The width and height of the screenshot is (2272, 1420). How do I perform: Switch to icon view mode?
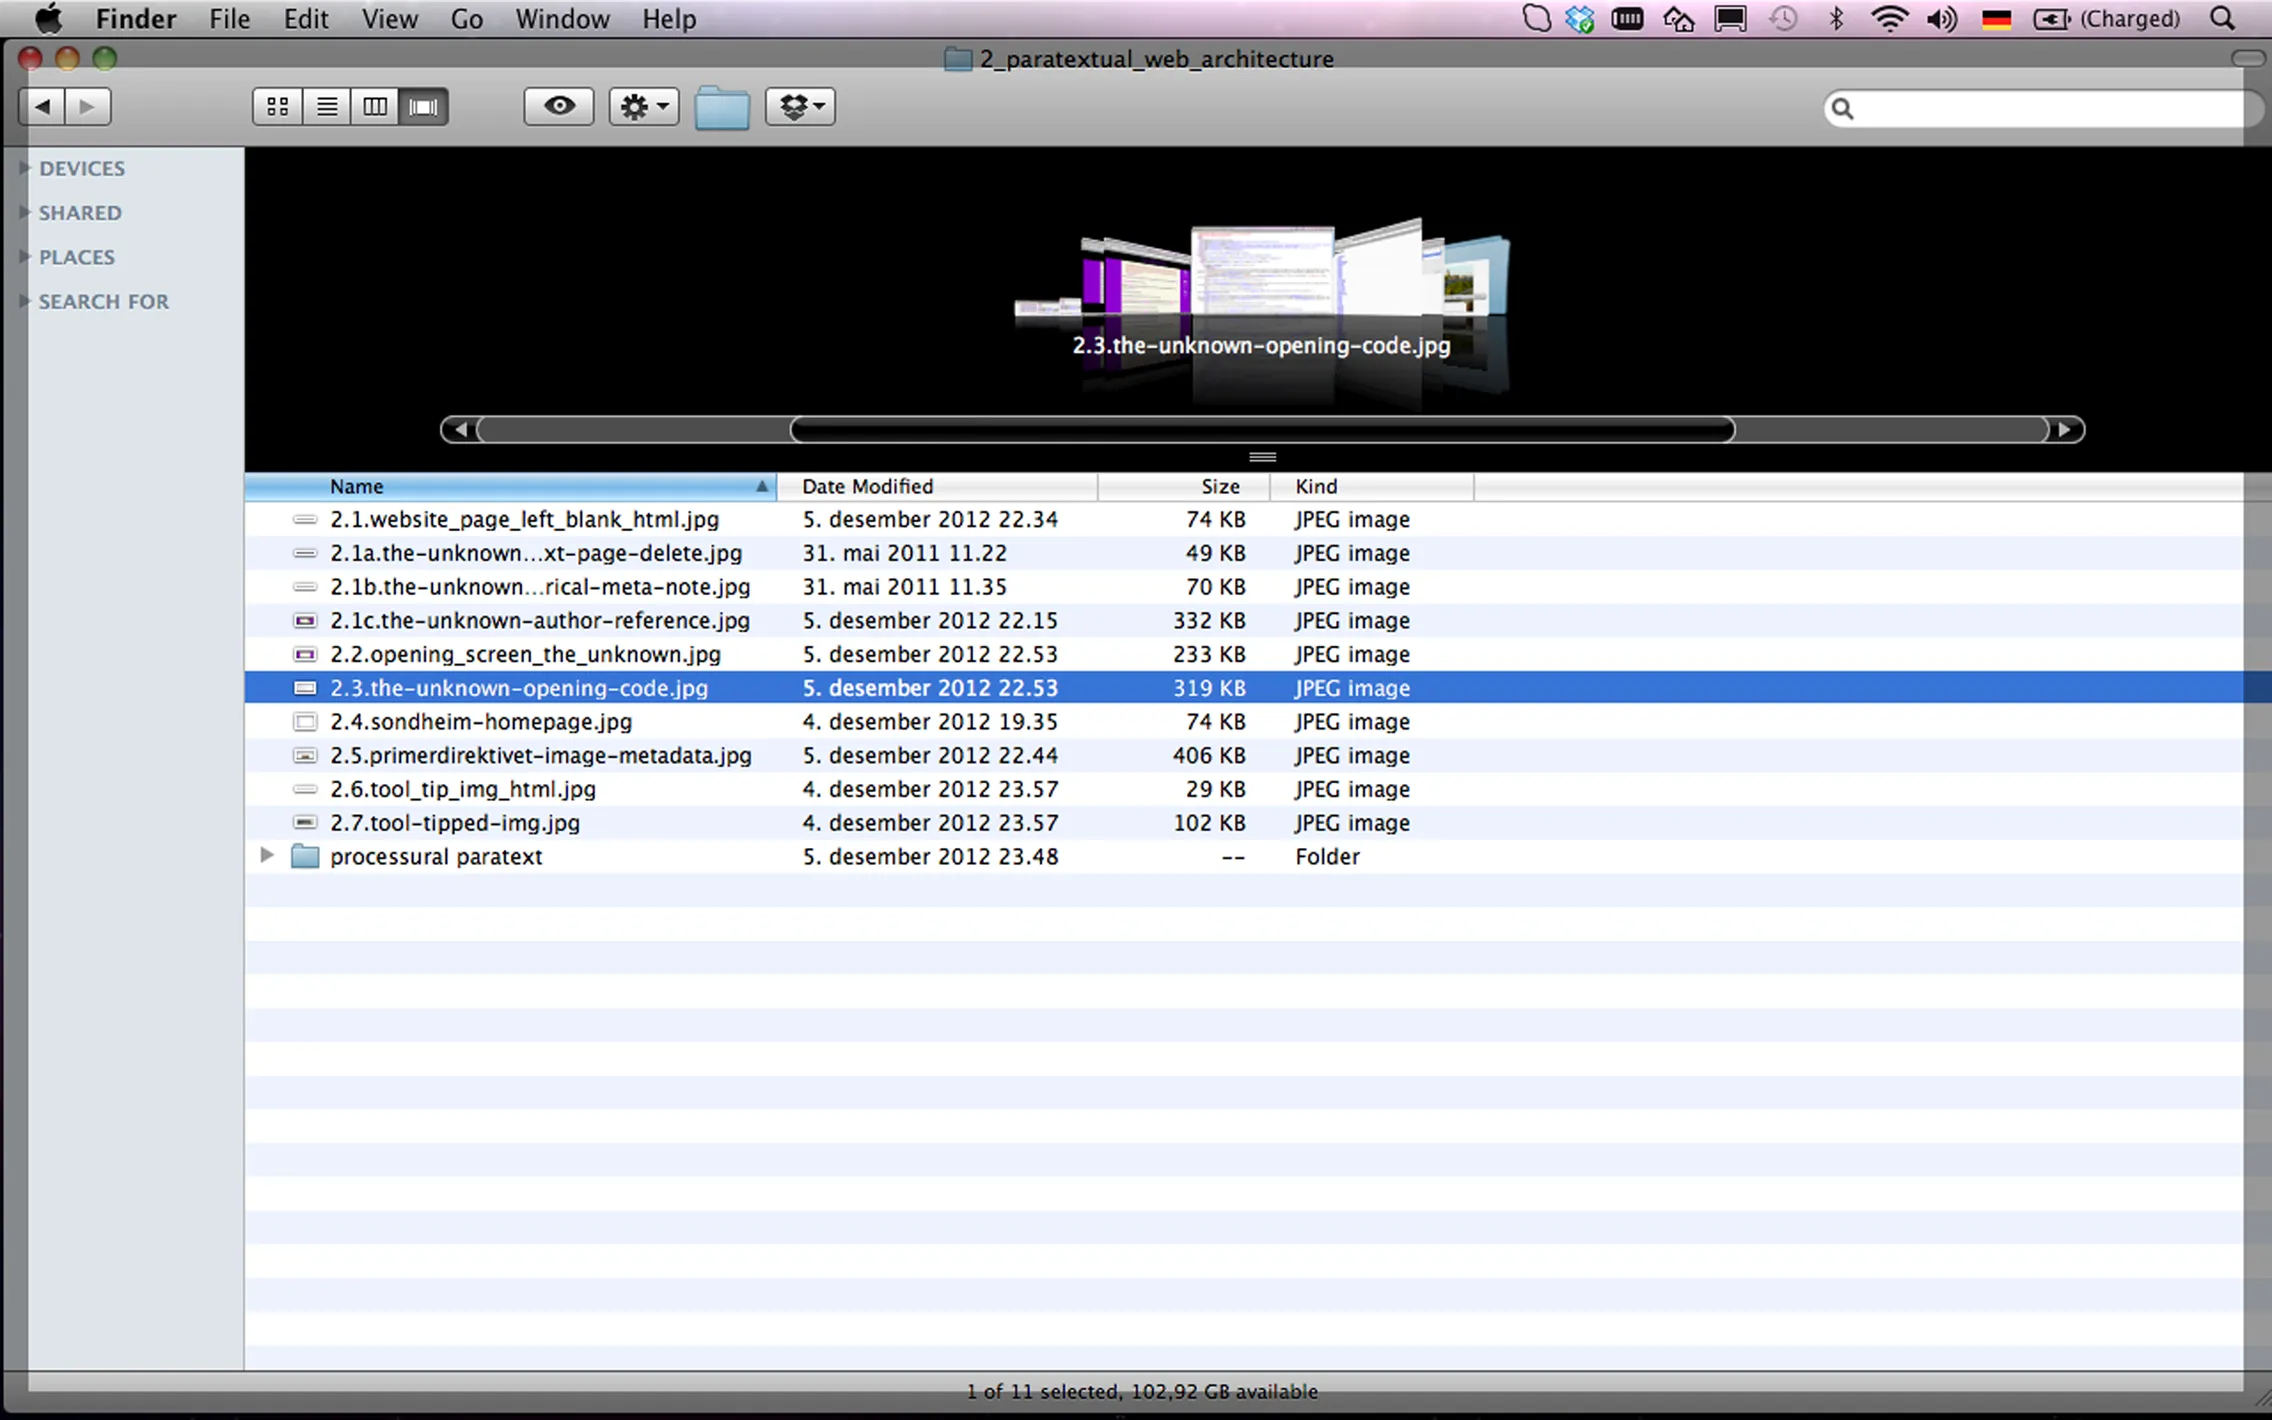pyautogui.click(x=277, y=106)
